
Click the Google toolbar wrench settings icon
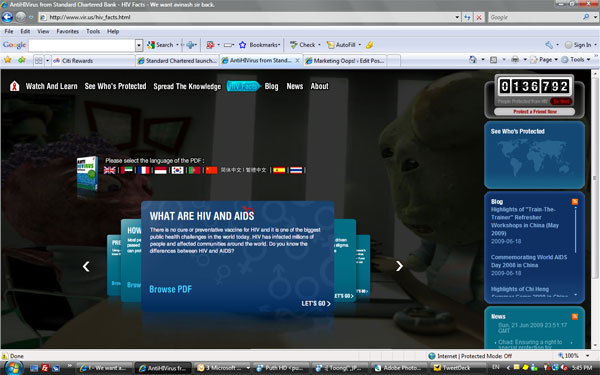tap(549, 45)
